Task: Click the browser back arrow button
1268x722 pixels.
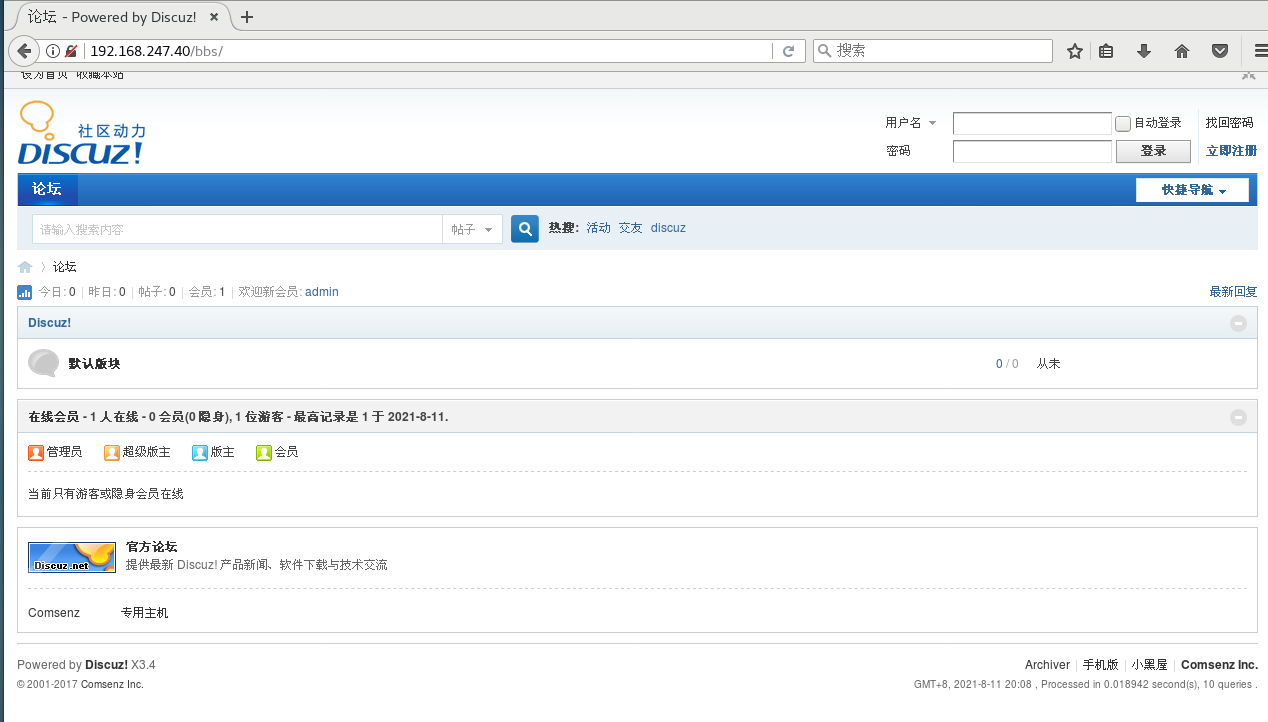Action: coord(24,51)
